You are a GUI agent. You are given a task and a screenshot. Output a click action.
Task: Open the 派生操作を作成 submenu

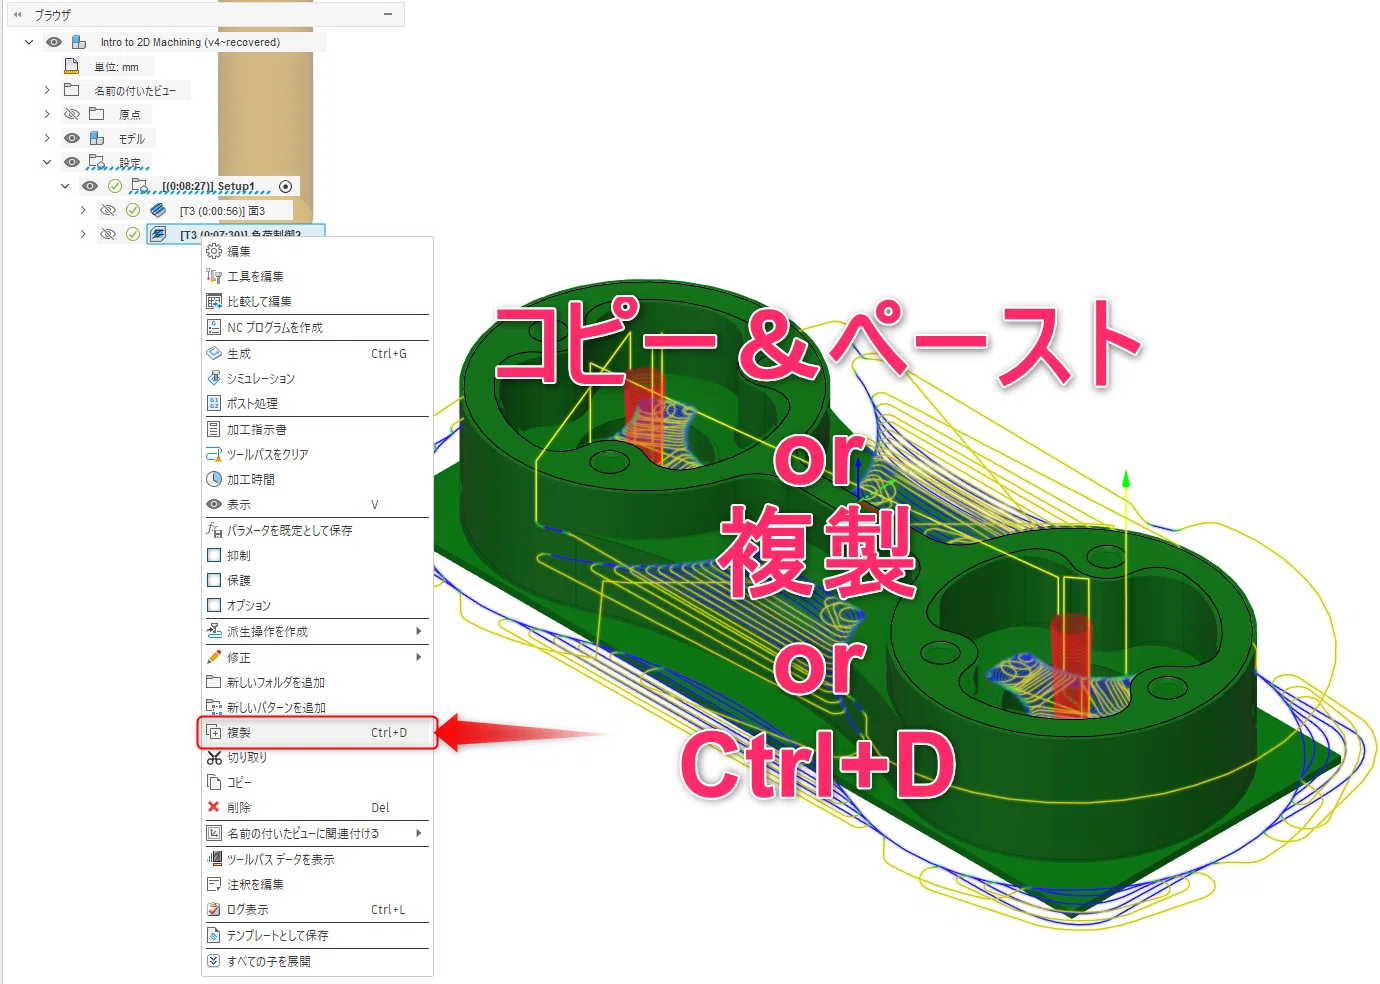point(317,631)
